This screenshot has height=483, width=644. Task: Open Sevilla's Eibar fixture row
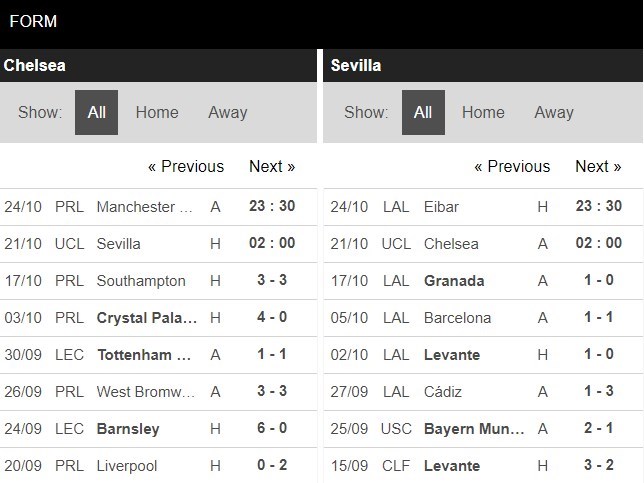coord(483,207)
